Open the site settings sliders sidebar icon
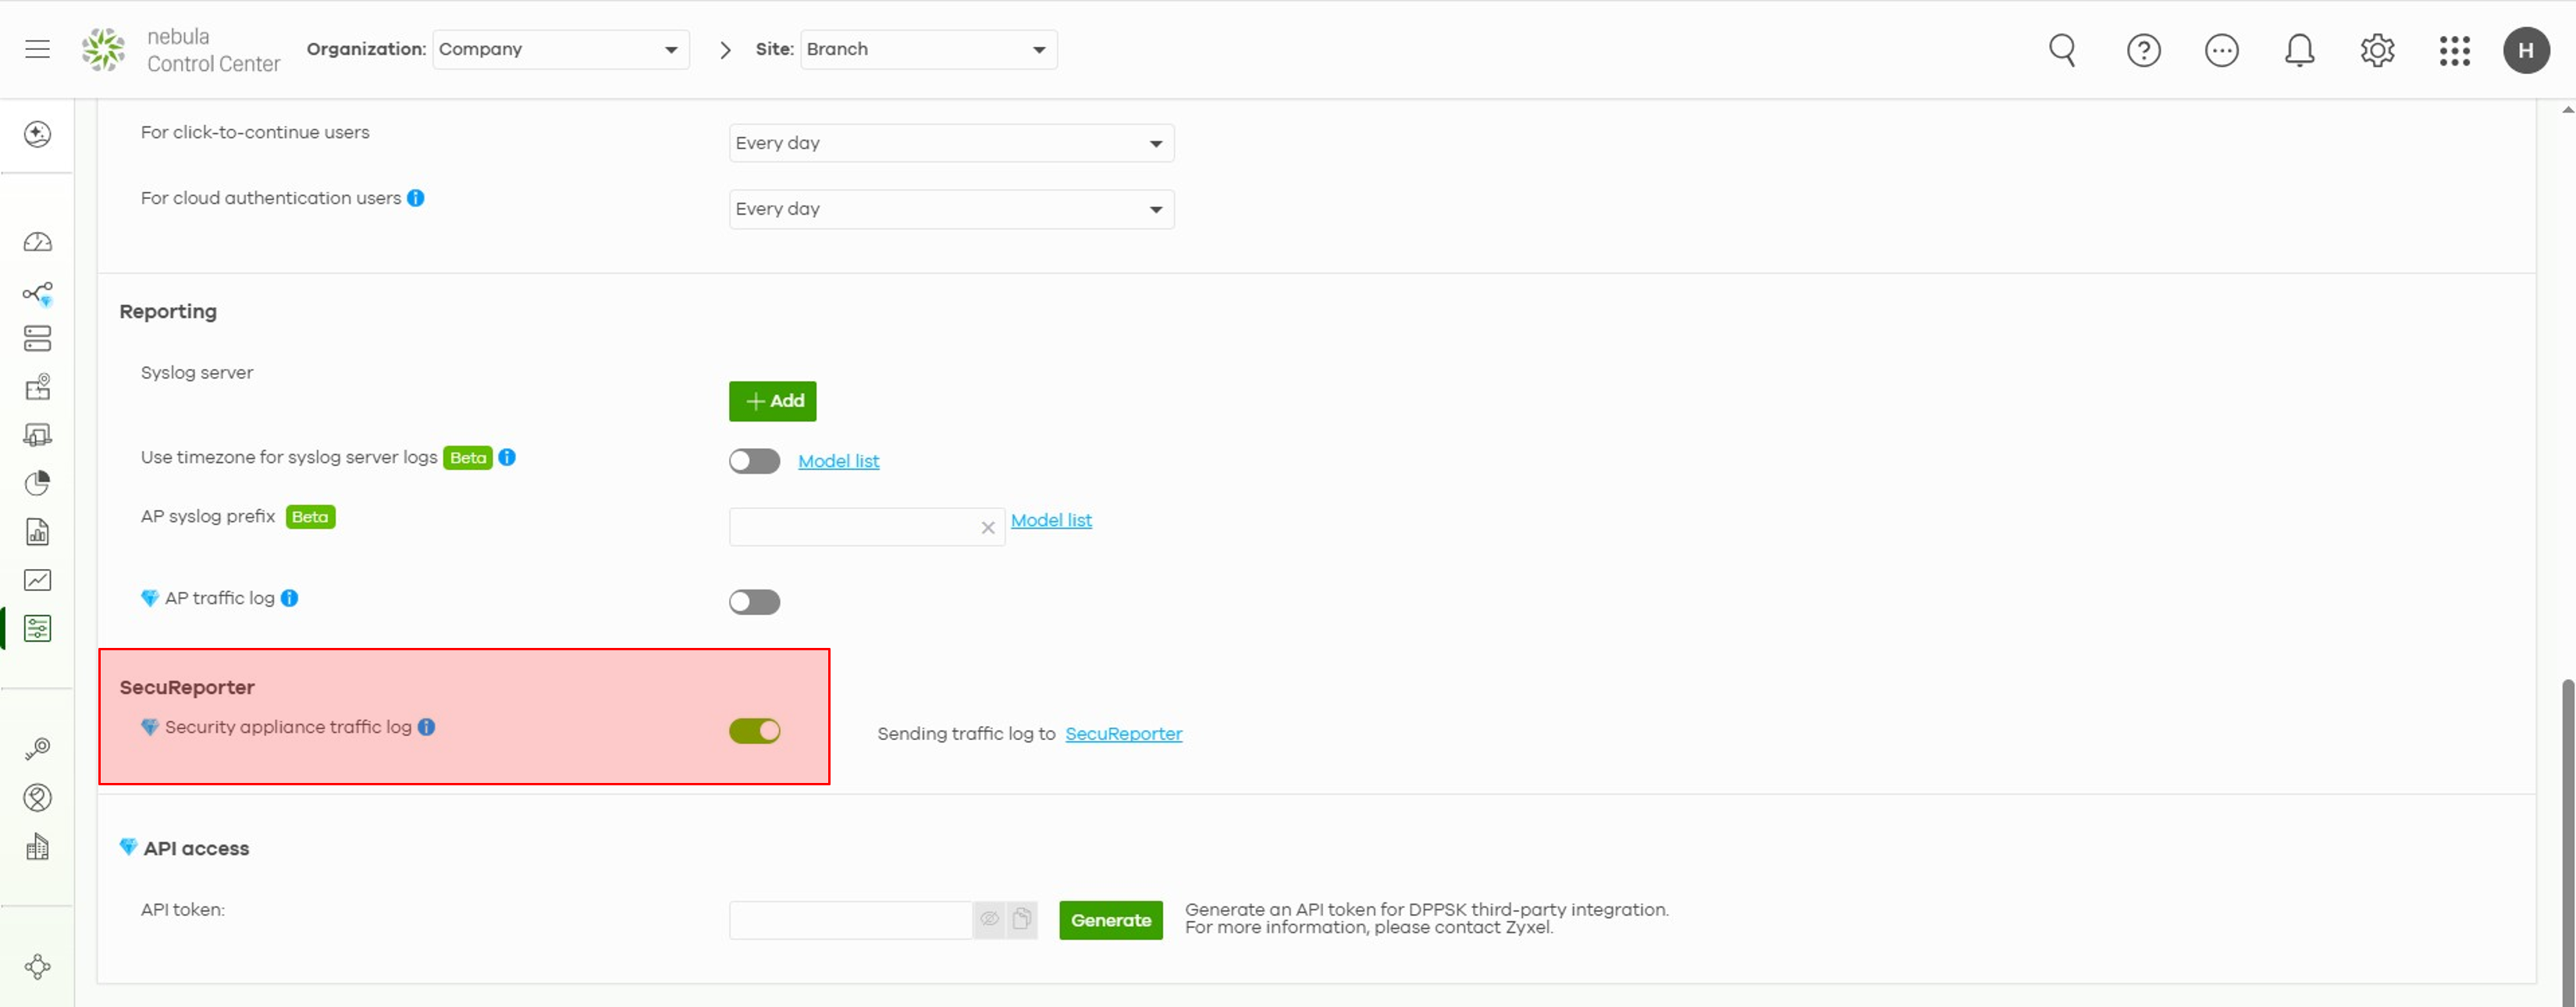 pyautogui.click(x=37, y=628)
